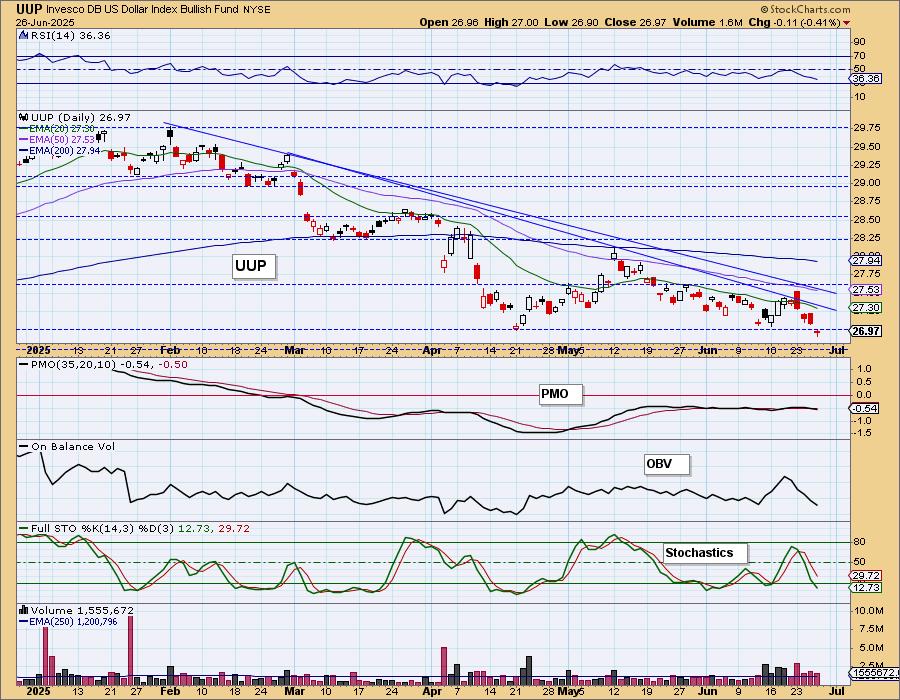The image size is (900, 700).
Task: Select the green EMA(20) legend line swatch
Action: coord(24,129)
